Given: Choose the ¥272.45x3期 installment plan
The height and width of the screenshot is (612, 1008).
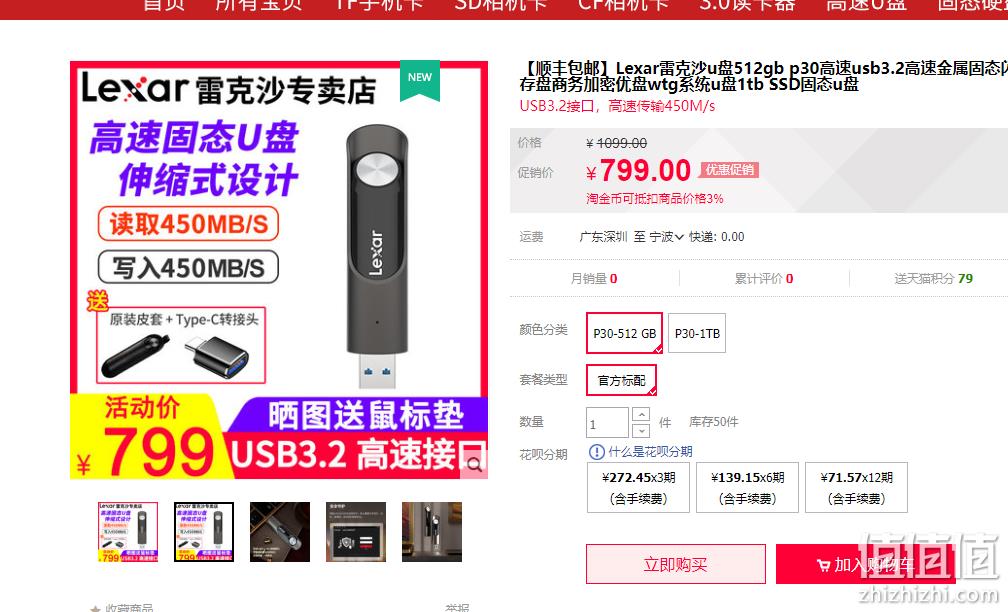Looking at the screenshot, I should (x=638, y=487).
